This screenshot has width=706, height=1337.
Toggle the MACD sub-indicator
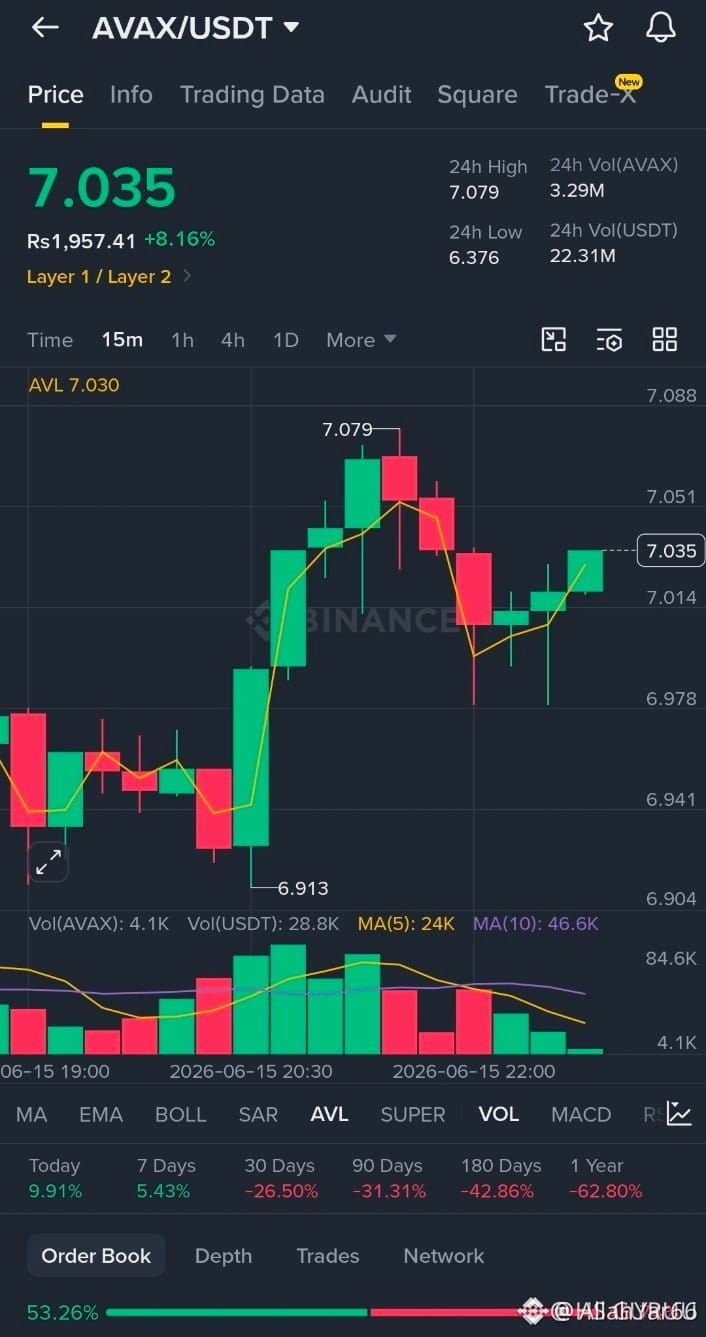pyautogui.click(x=581, y=1114)
